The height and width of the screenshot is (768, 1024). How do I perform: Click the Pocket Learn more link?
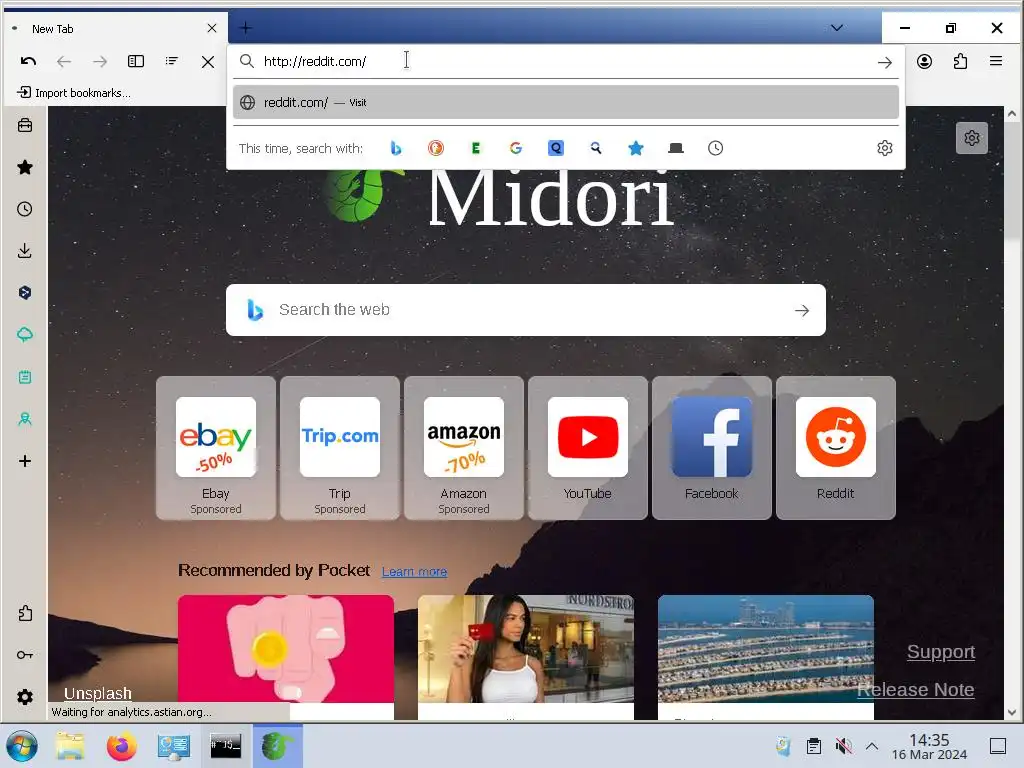pyautogui.click(x=414, y=571)
